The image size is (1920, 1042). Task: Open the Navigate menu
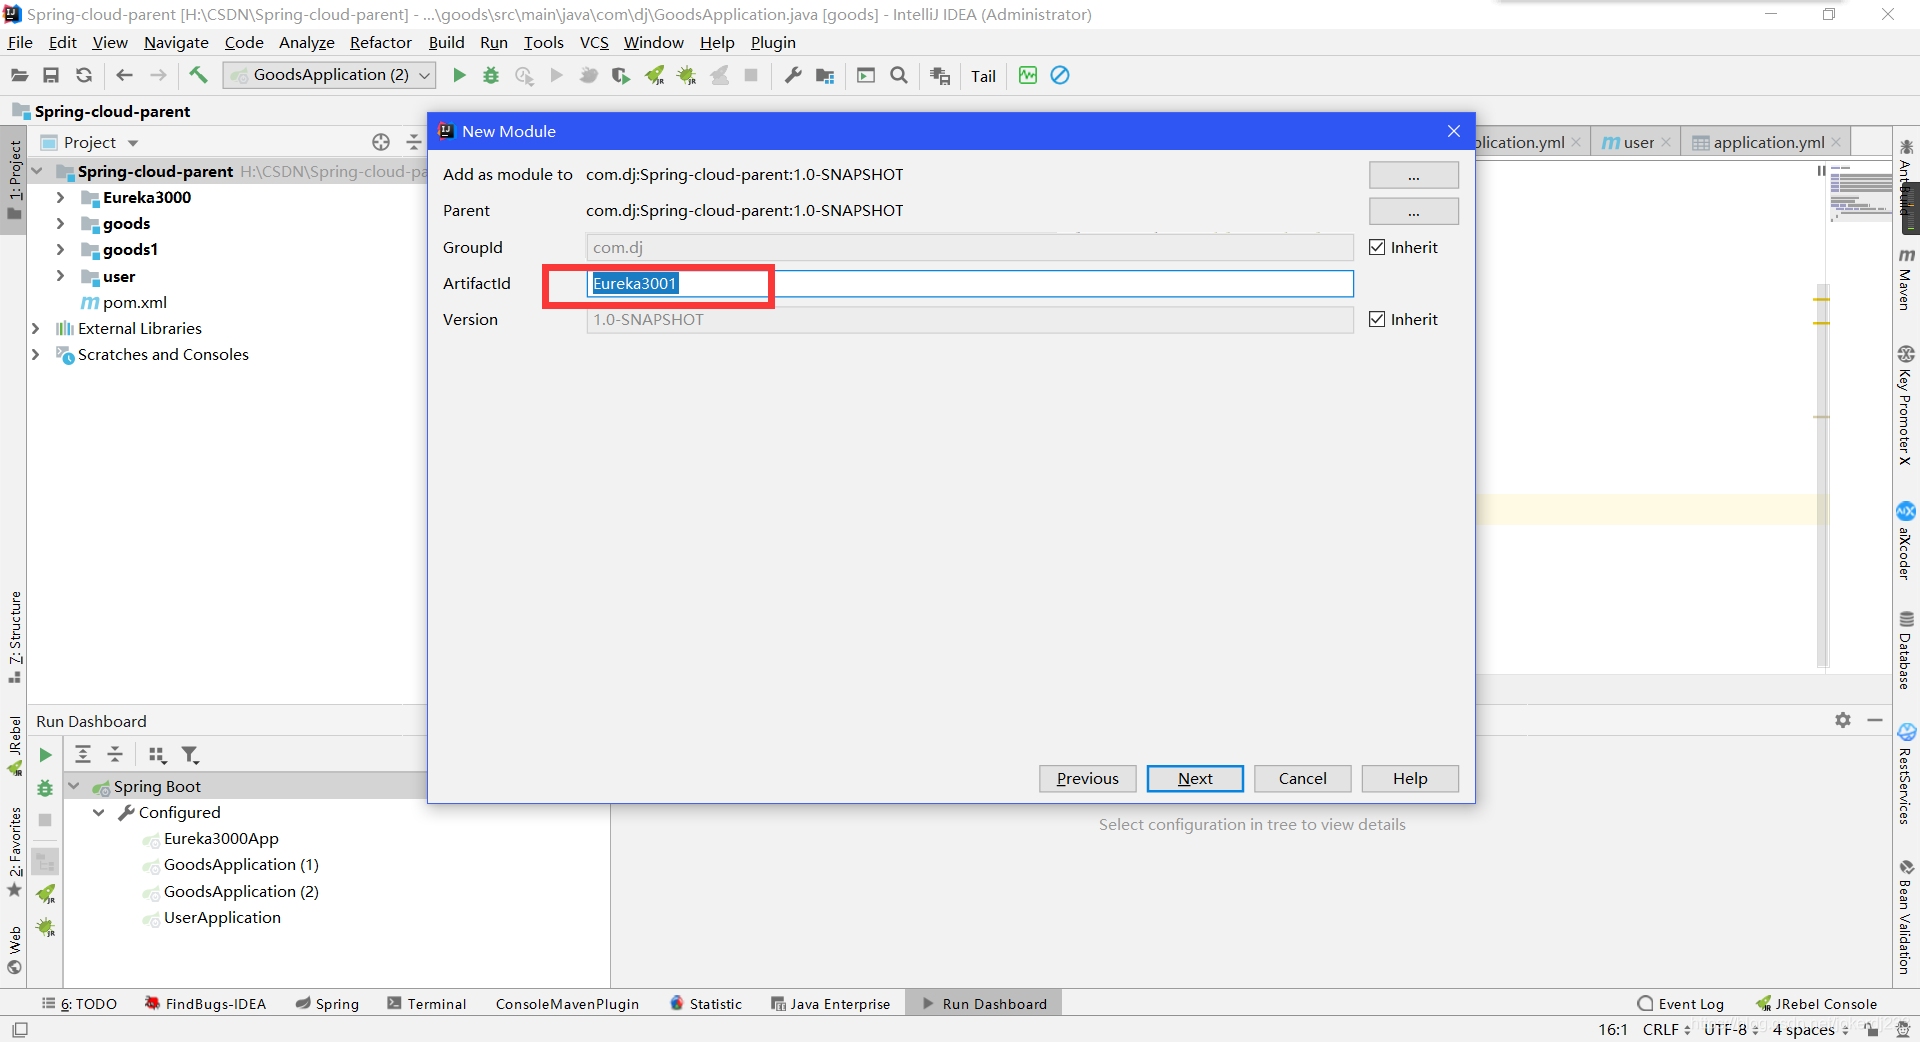176,42
